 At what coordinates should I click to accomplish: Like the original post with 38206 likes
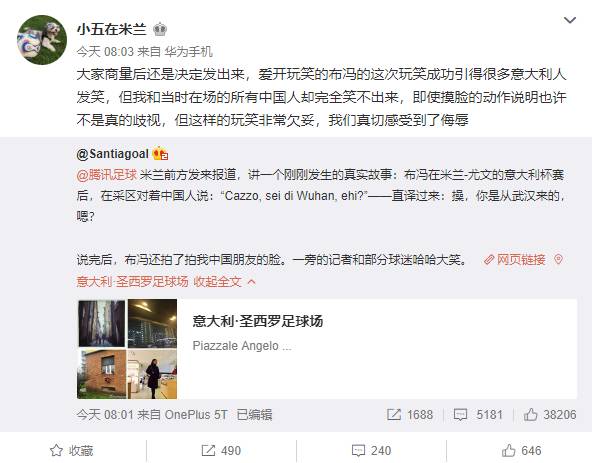pos(550,415)
